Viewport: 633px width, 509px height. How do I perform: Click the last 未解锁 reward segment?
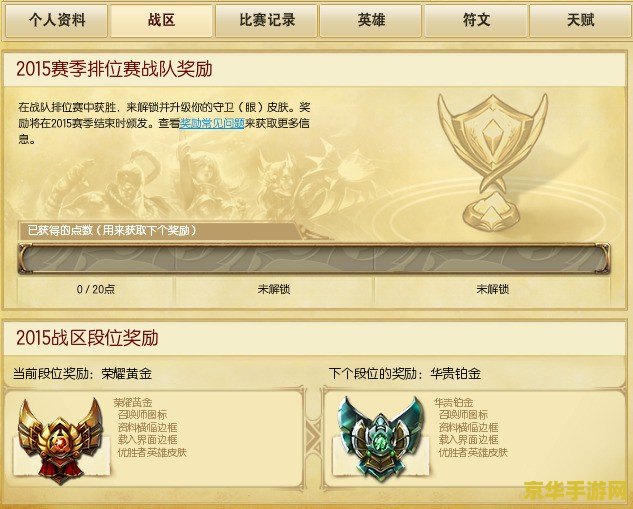492,289
